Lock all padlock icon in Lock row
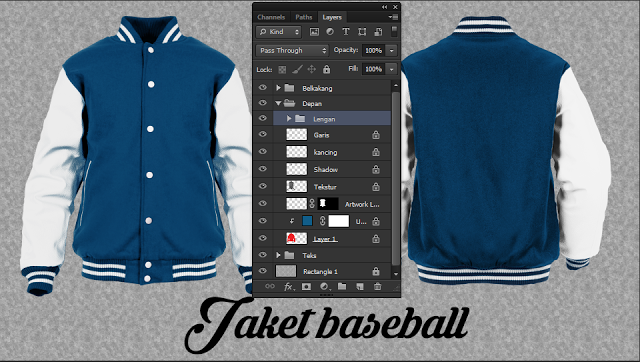The height and width of the screenshot is (362, 640). pos(327,69)
